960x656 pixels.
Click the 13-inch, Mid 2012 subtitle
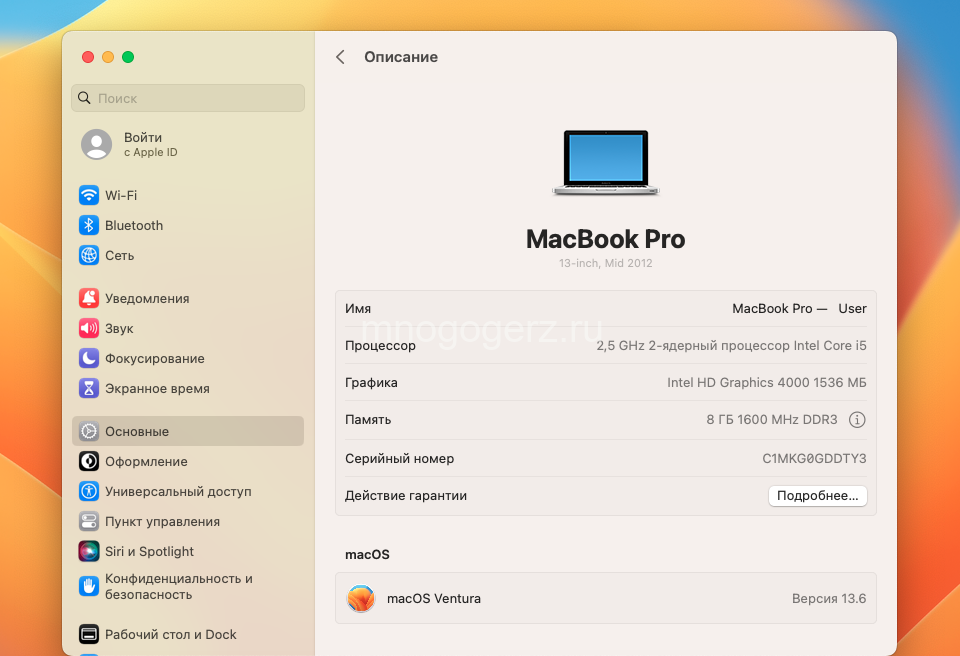tap(606, 263)
